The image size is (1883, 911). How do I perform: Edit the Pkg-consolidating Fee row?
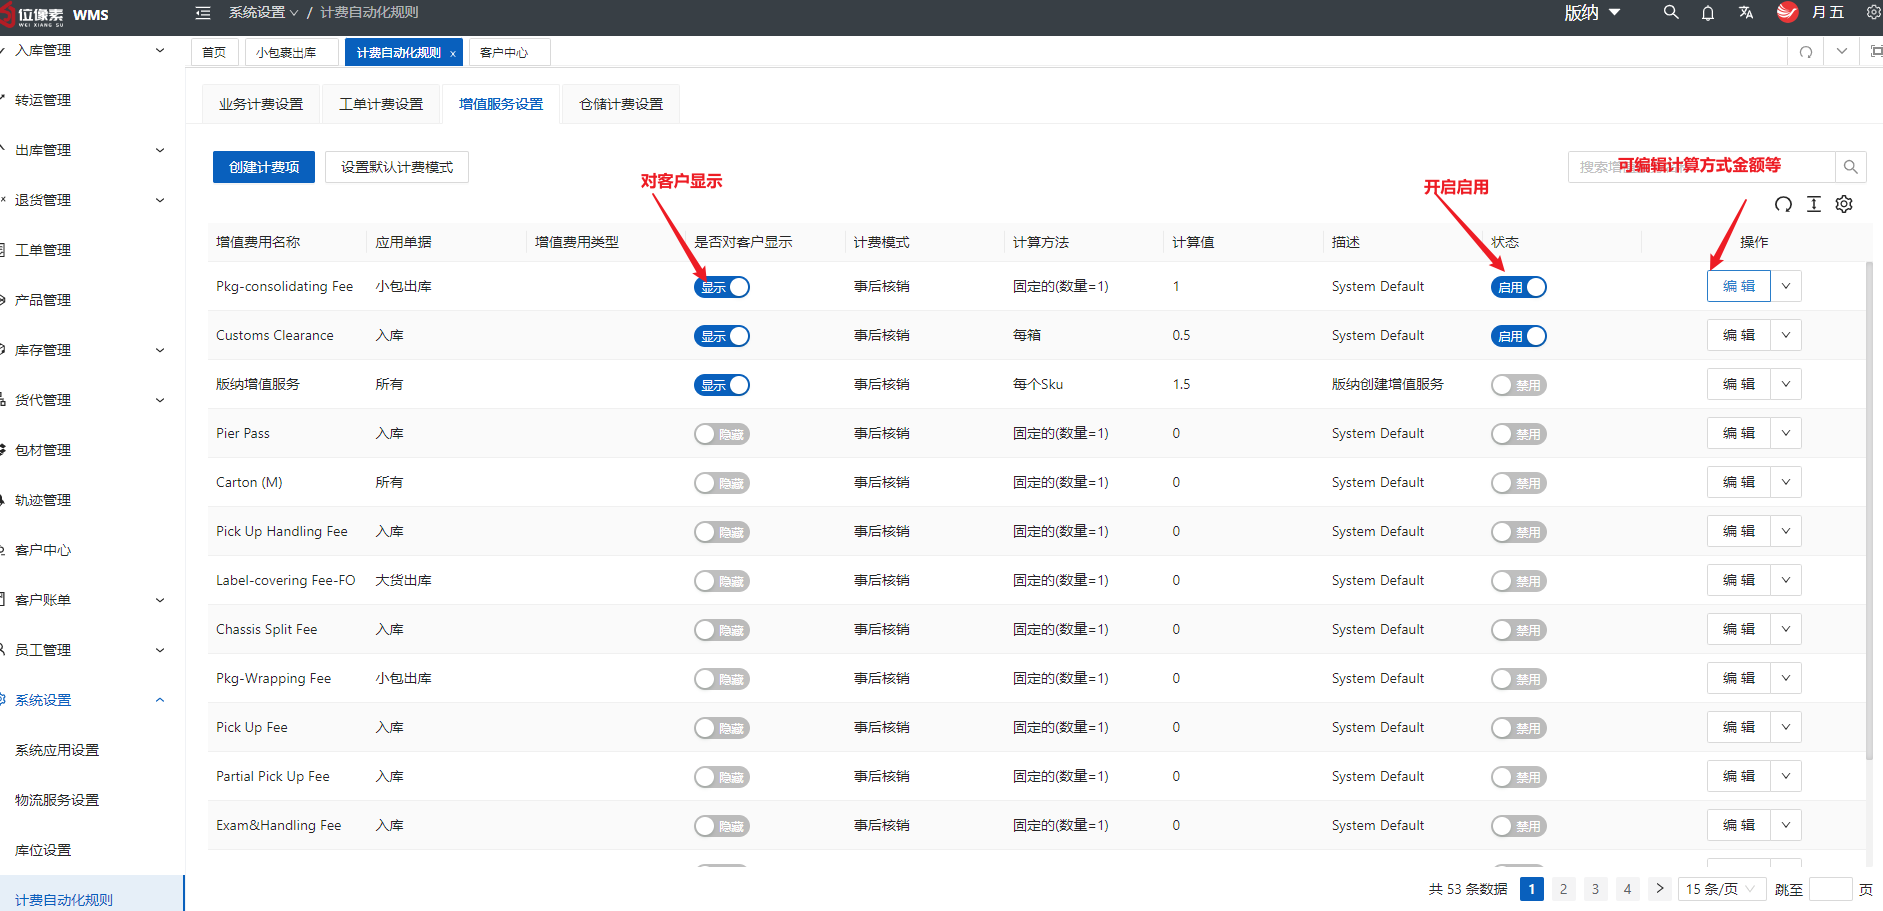[1739, 286]
